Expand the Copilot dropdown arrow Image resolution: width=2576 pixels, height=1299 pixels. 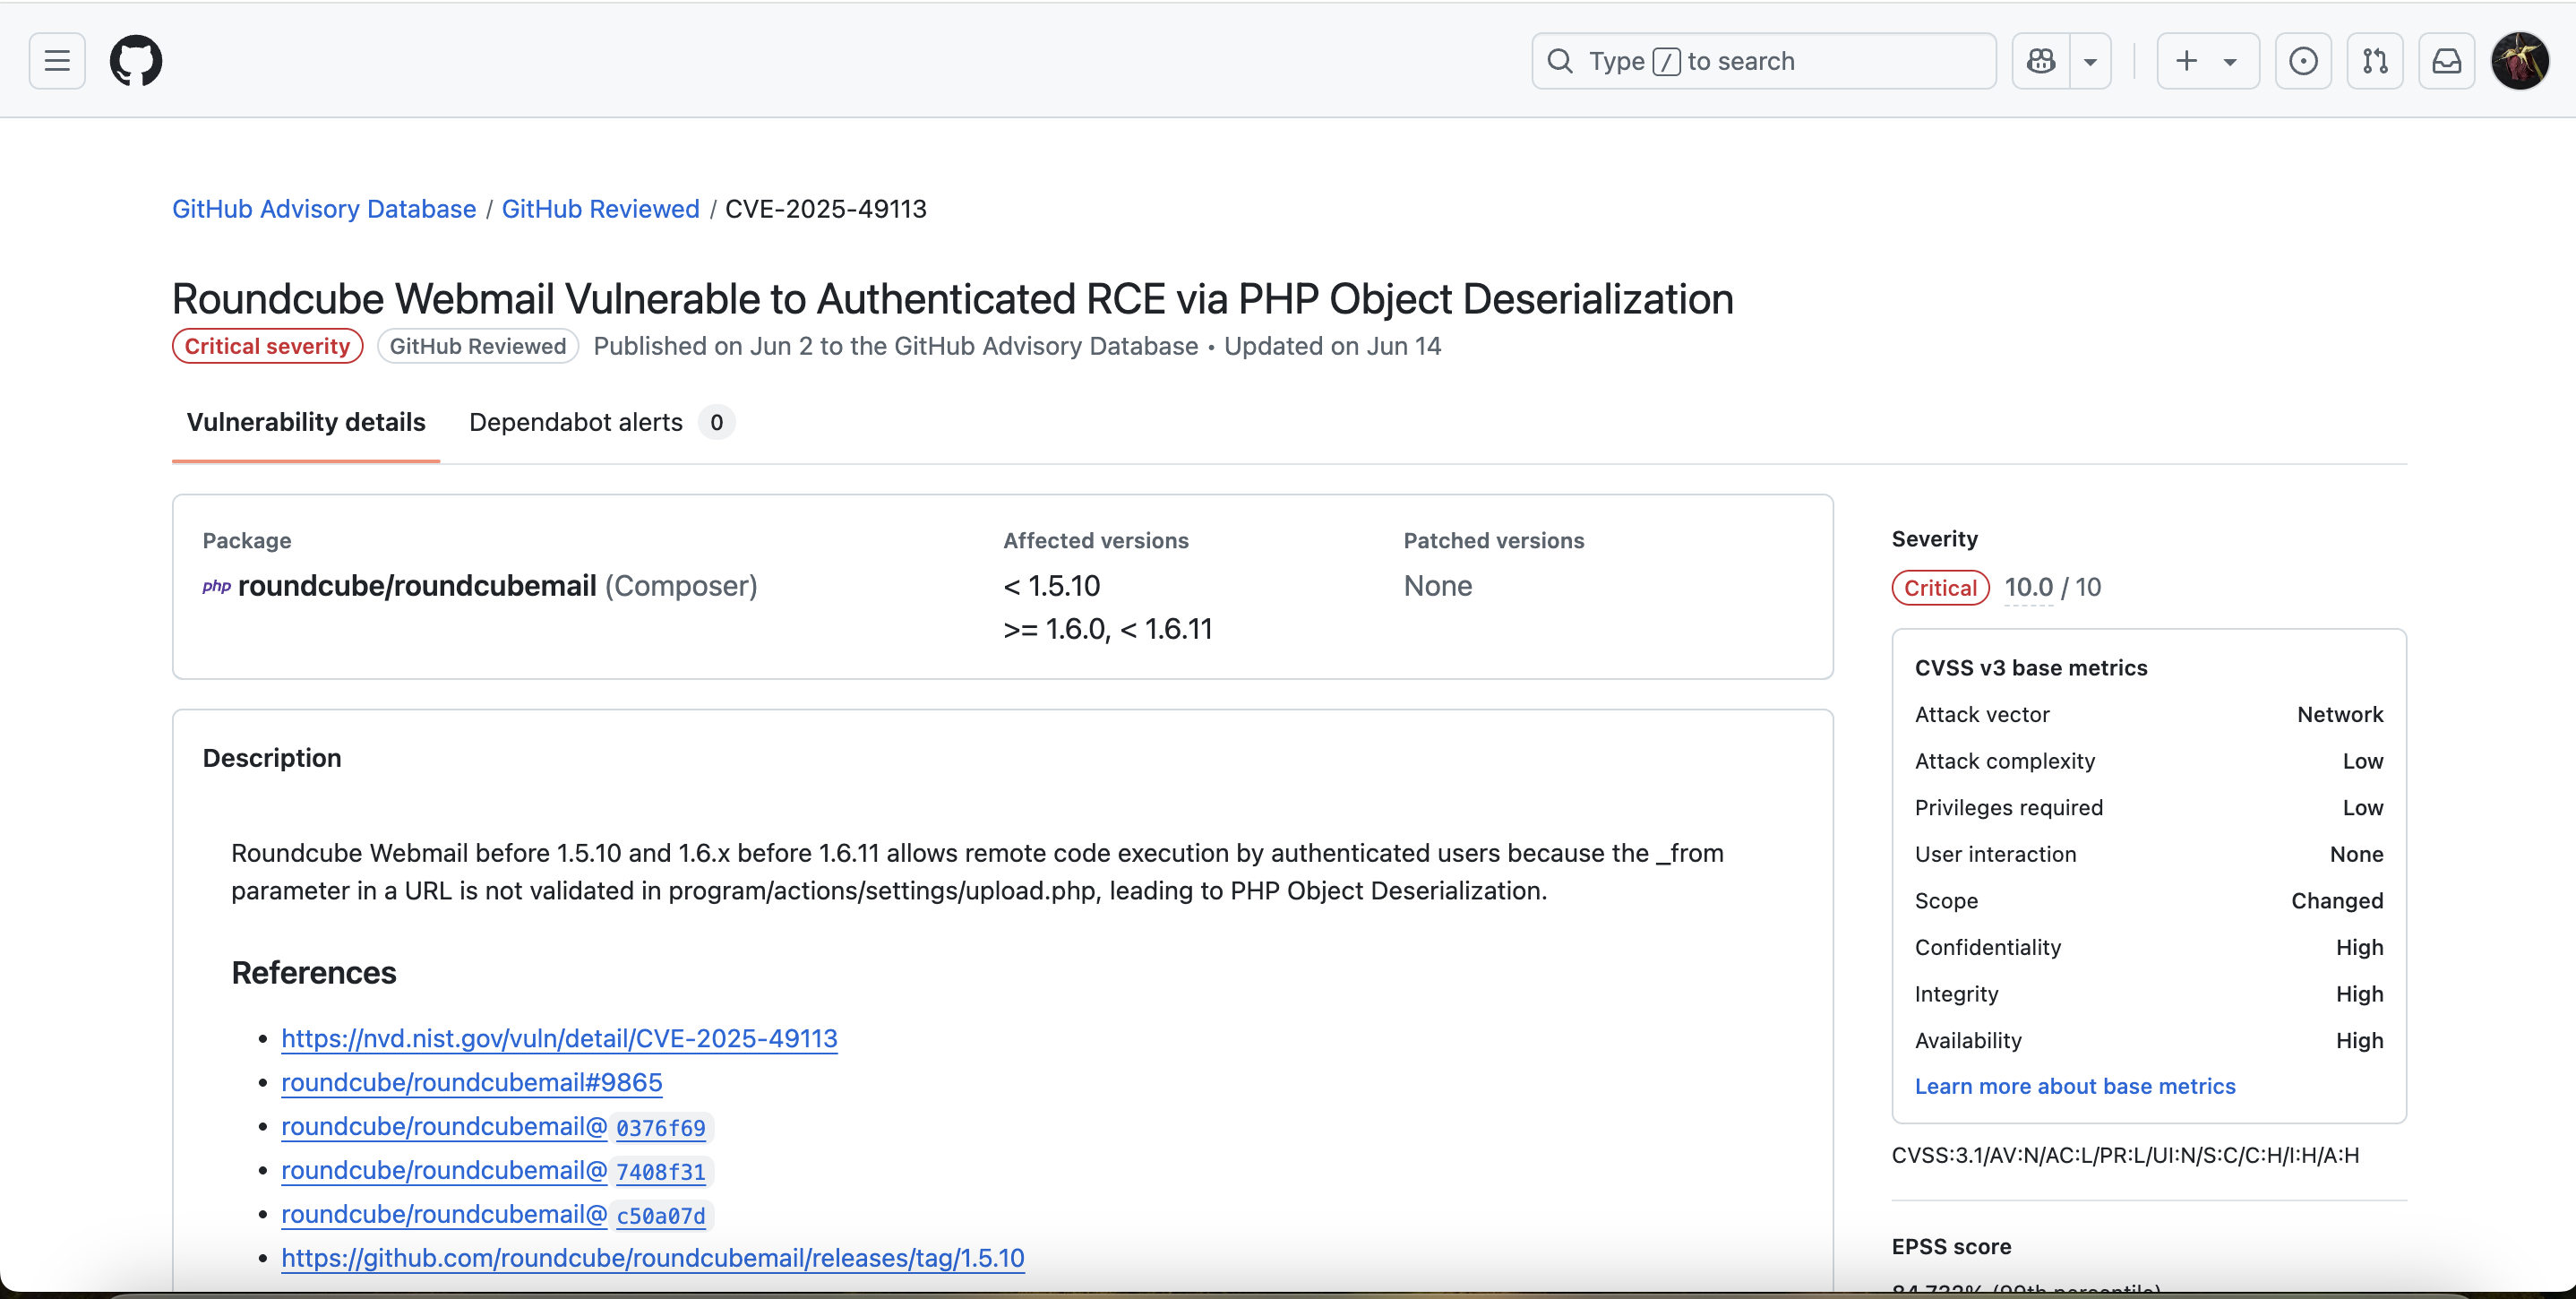coord(2090,61)
